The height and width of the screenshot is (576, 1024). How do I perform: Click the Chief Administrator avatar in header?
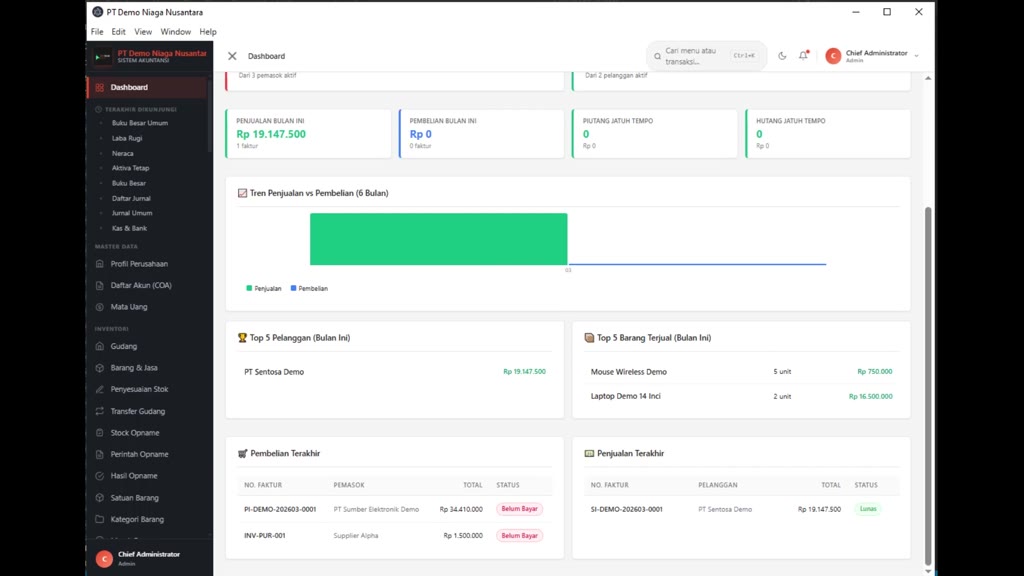(x=833, y=56)
